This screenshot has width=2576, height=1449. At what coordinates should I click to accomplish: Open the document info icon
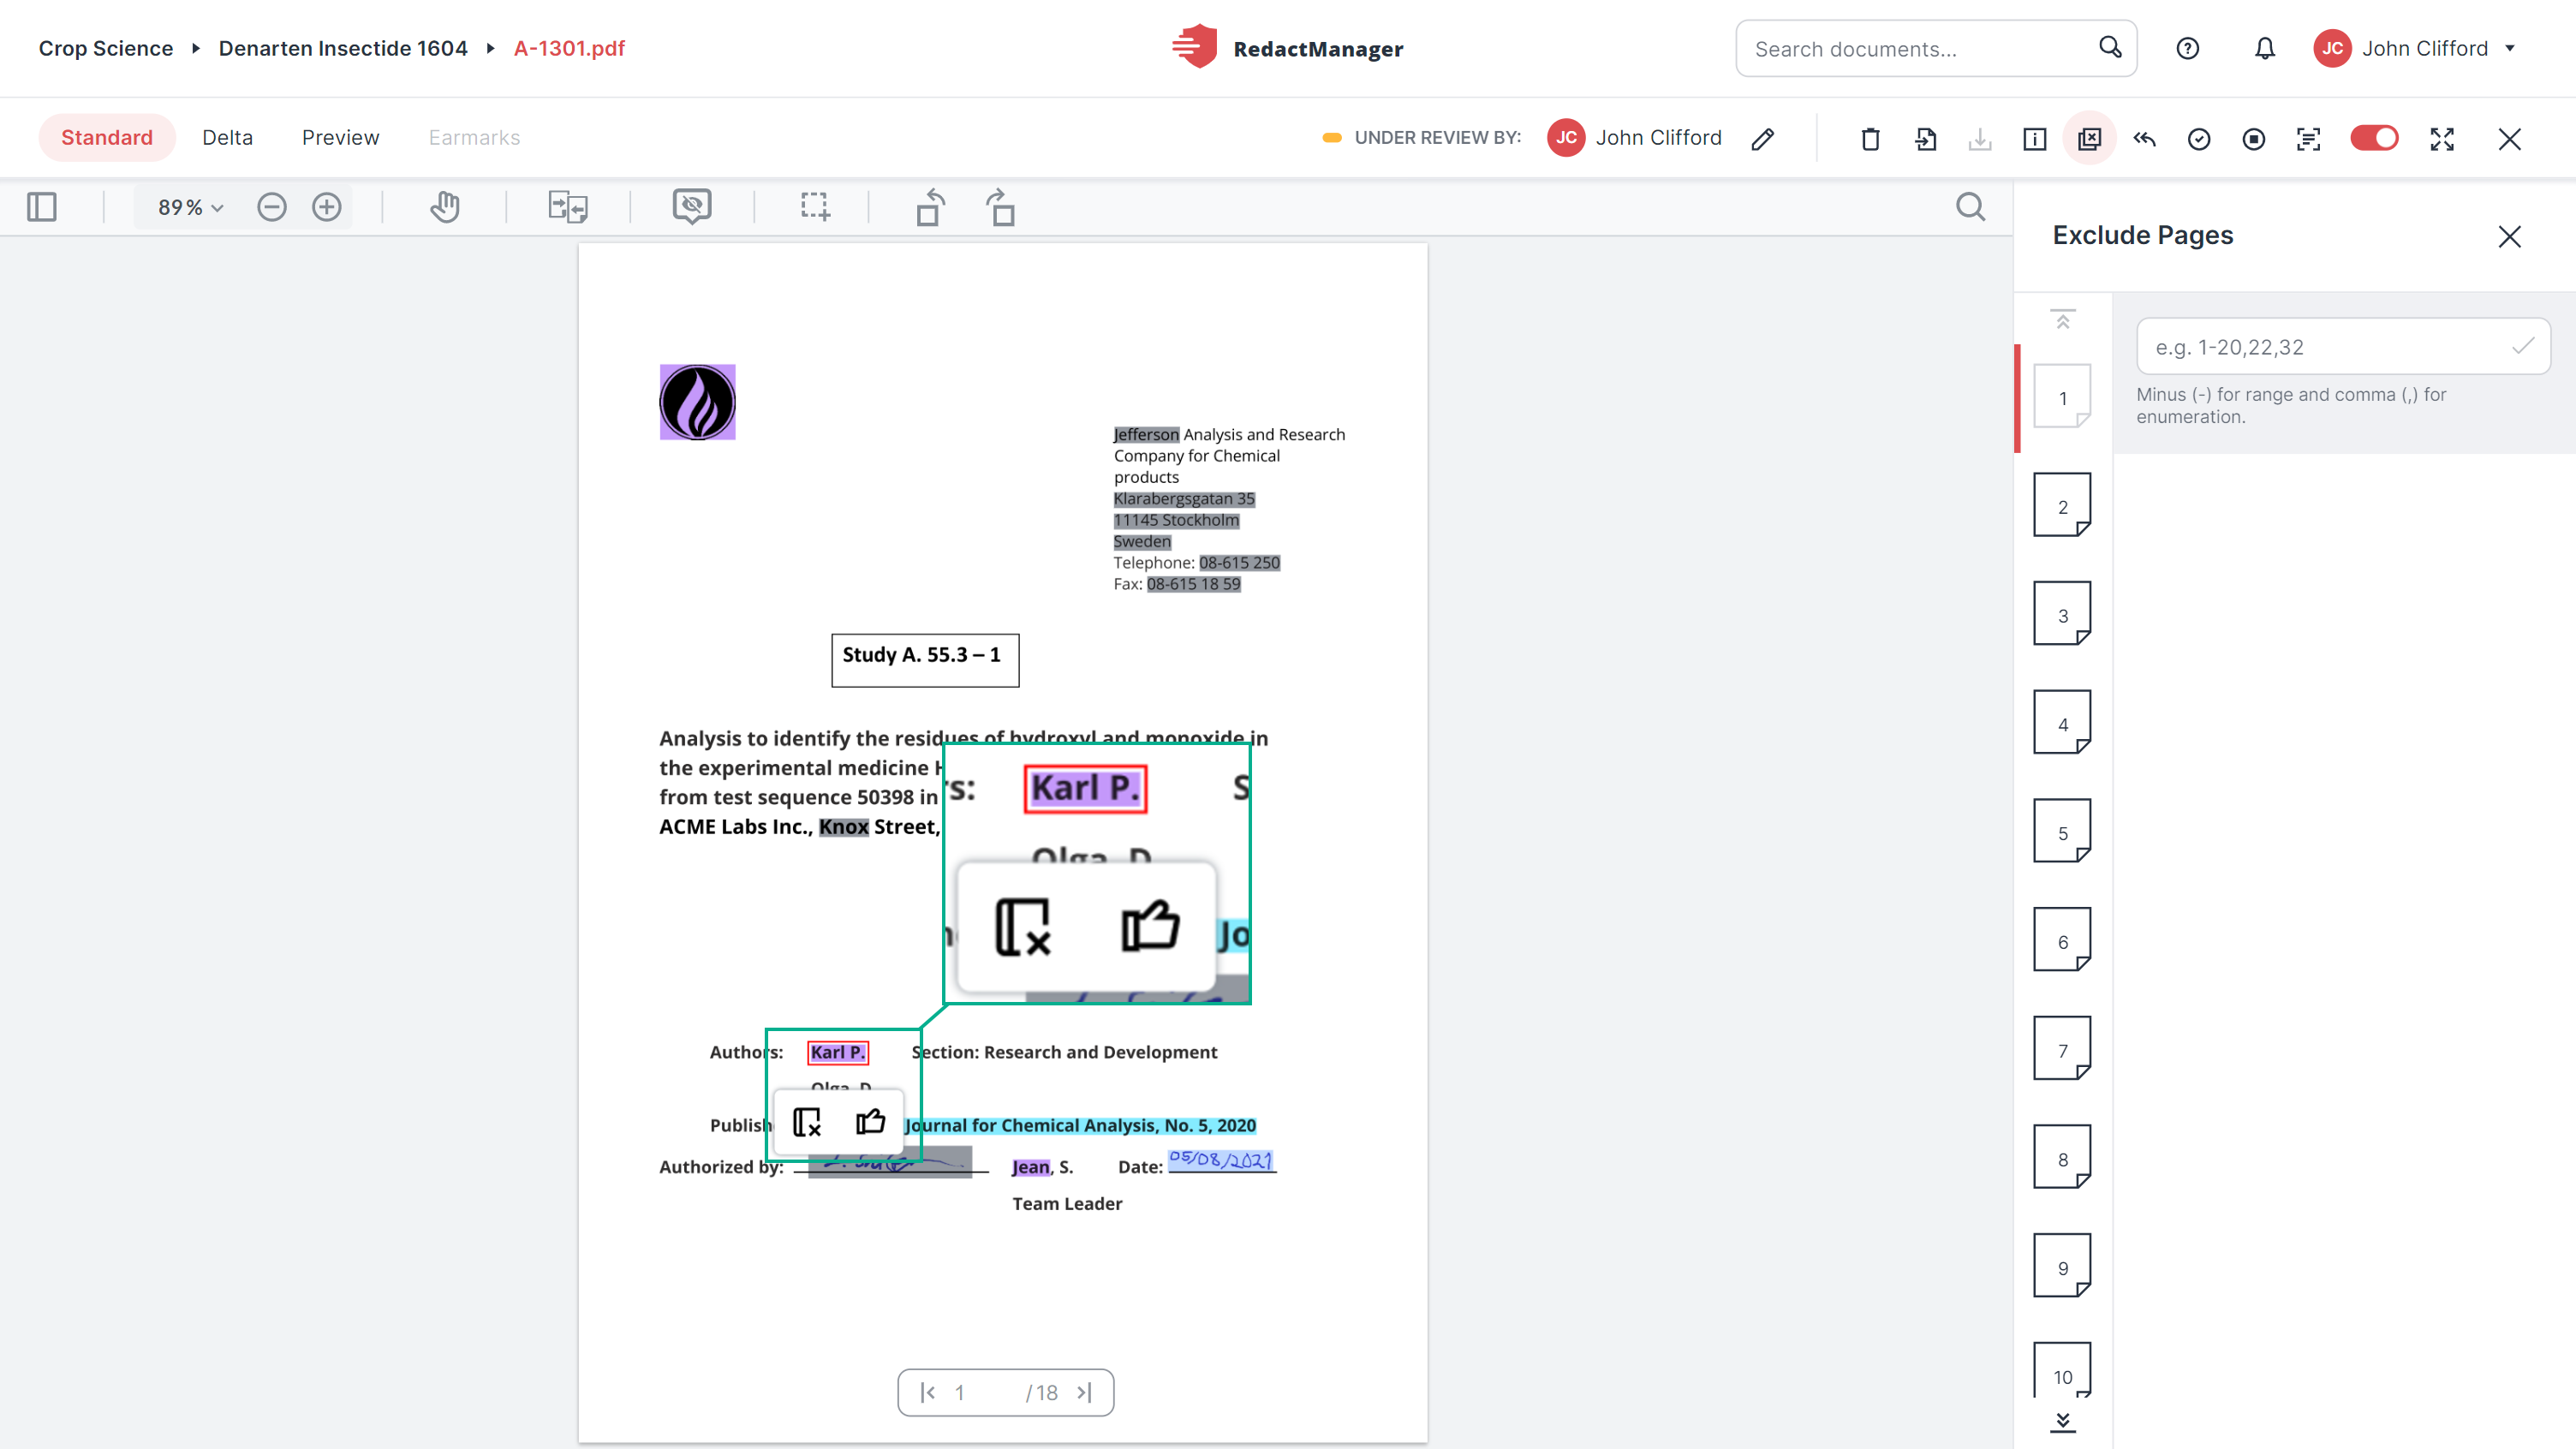coord(2035,138)
